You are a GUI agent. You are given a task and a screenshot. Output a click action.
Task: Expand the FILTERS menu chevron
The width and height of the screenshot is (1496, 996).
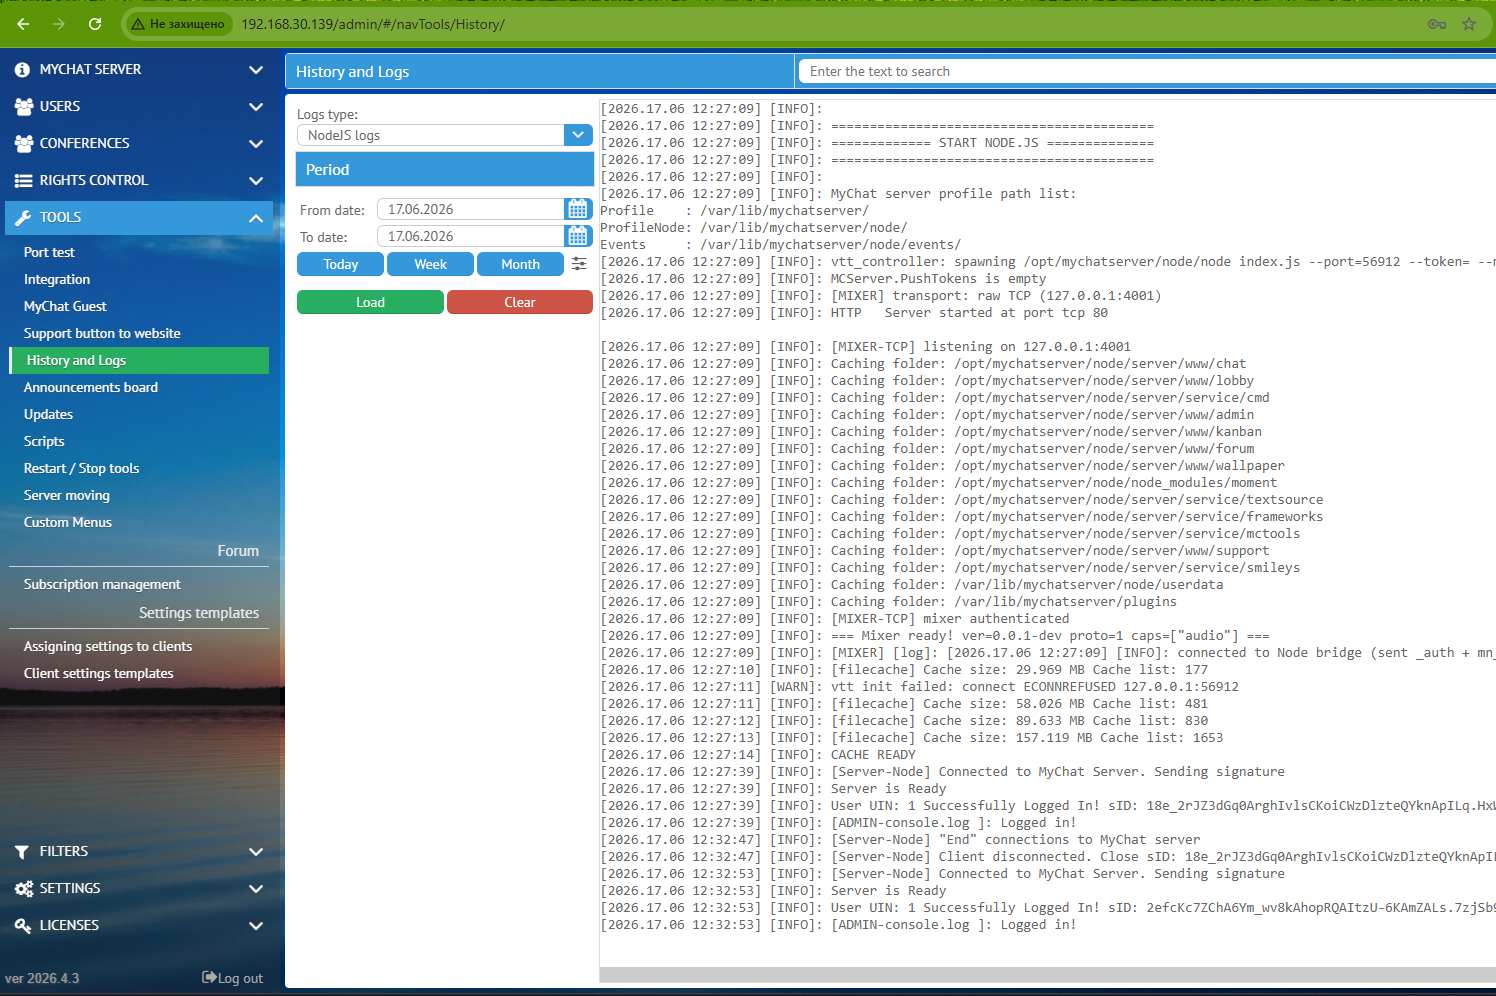(256, 852)
